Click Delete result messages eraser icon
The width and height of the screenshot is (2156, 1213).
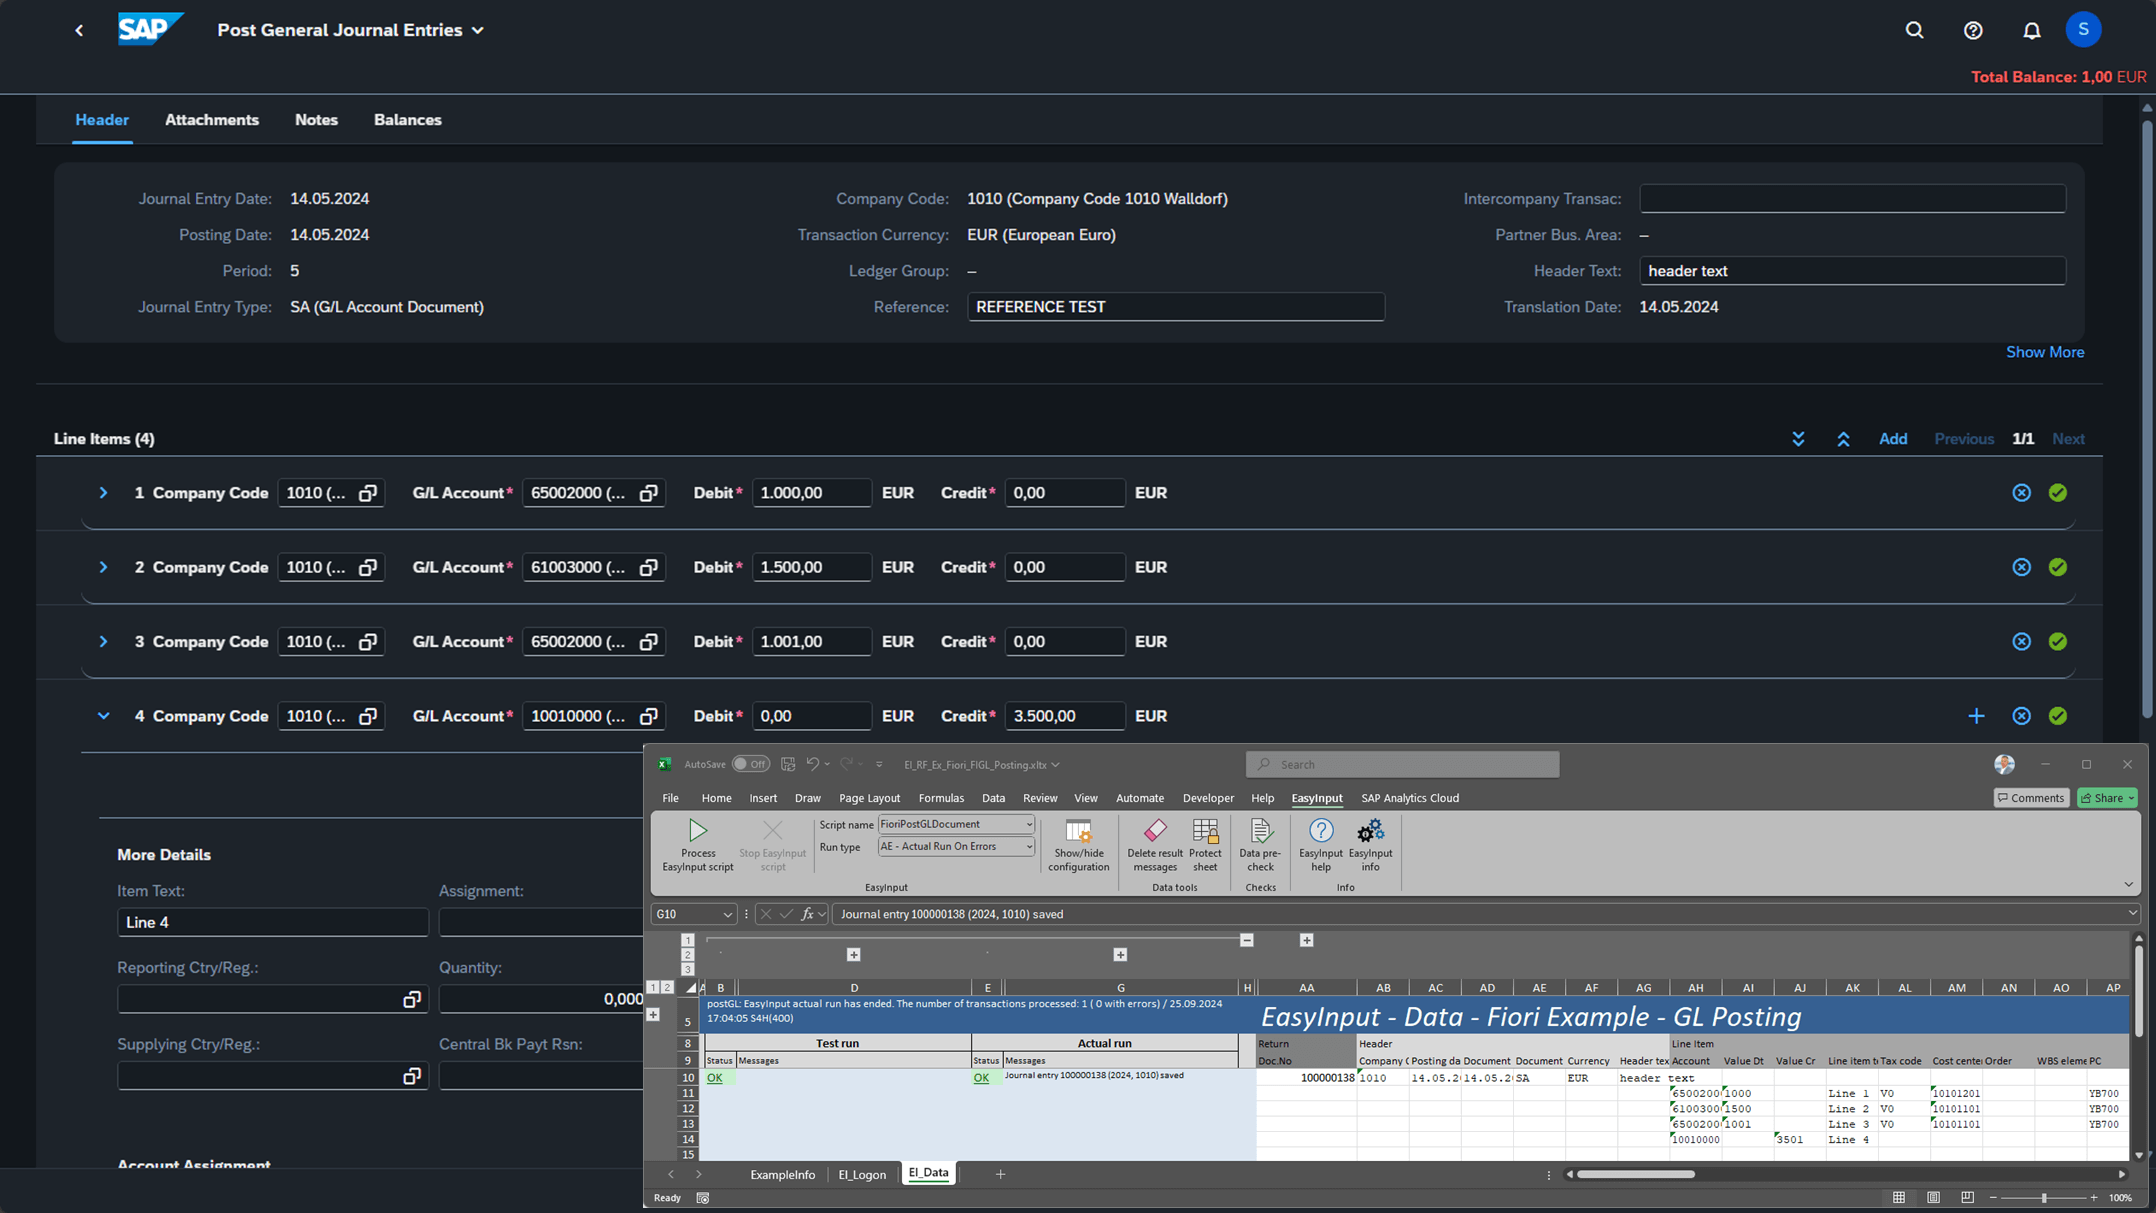coord(1155,845)
